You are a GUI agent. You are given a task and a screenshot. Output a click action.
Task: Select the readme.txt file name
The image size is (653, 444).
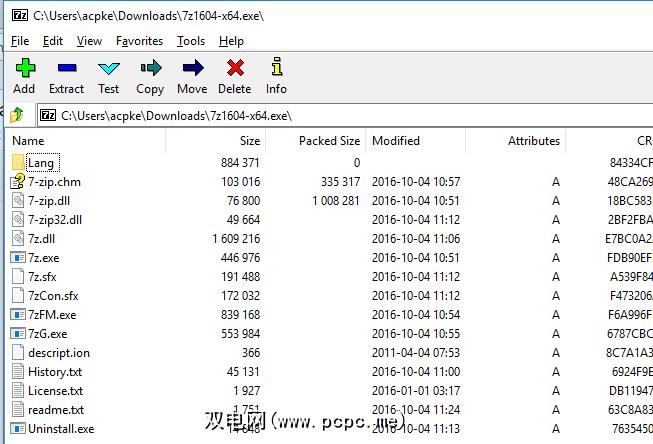point(56,410)
